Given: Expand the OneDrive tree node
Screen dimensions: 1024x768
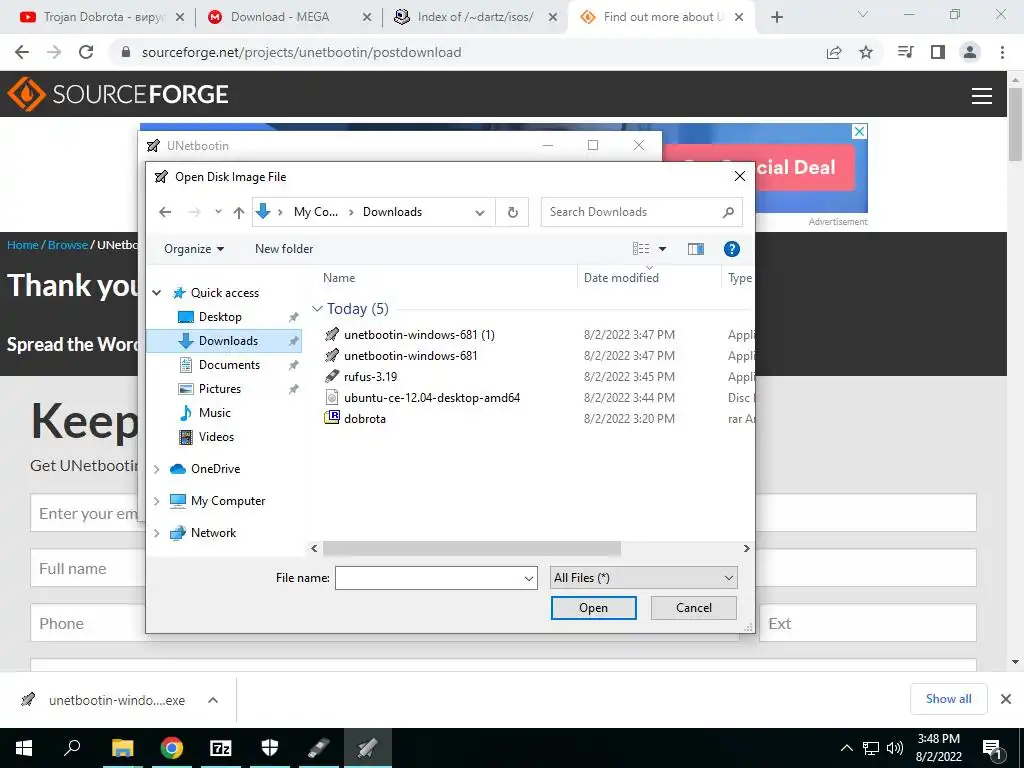Looking at the screenshot, I should tap(157, 469).
